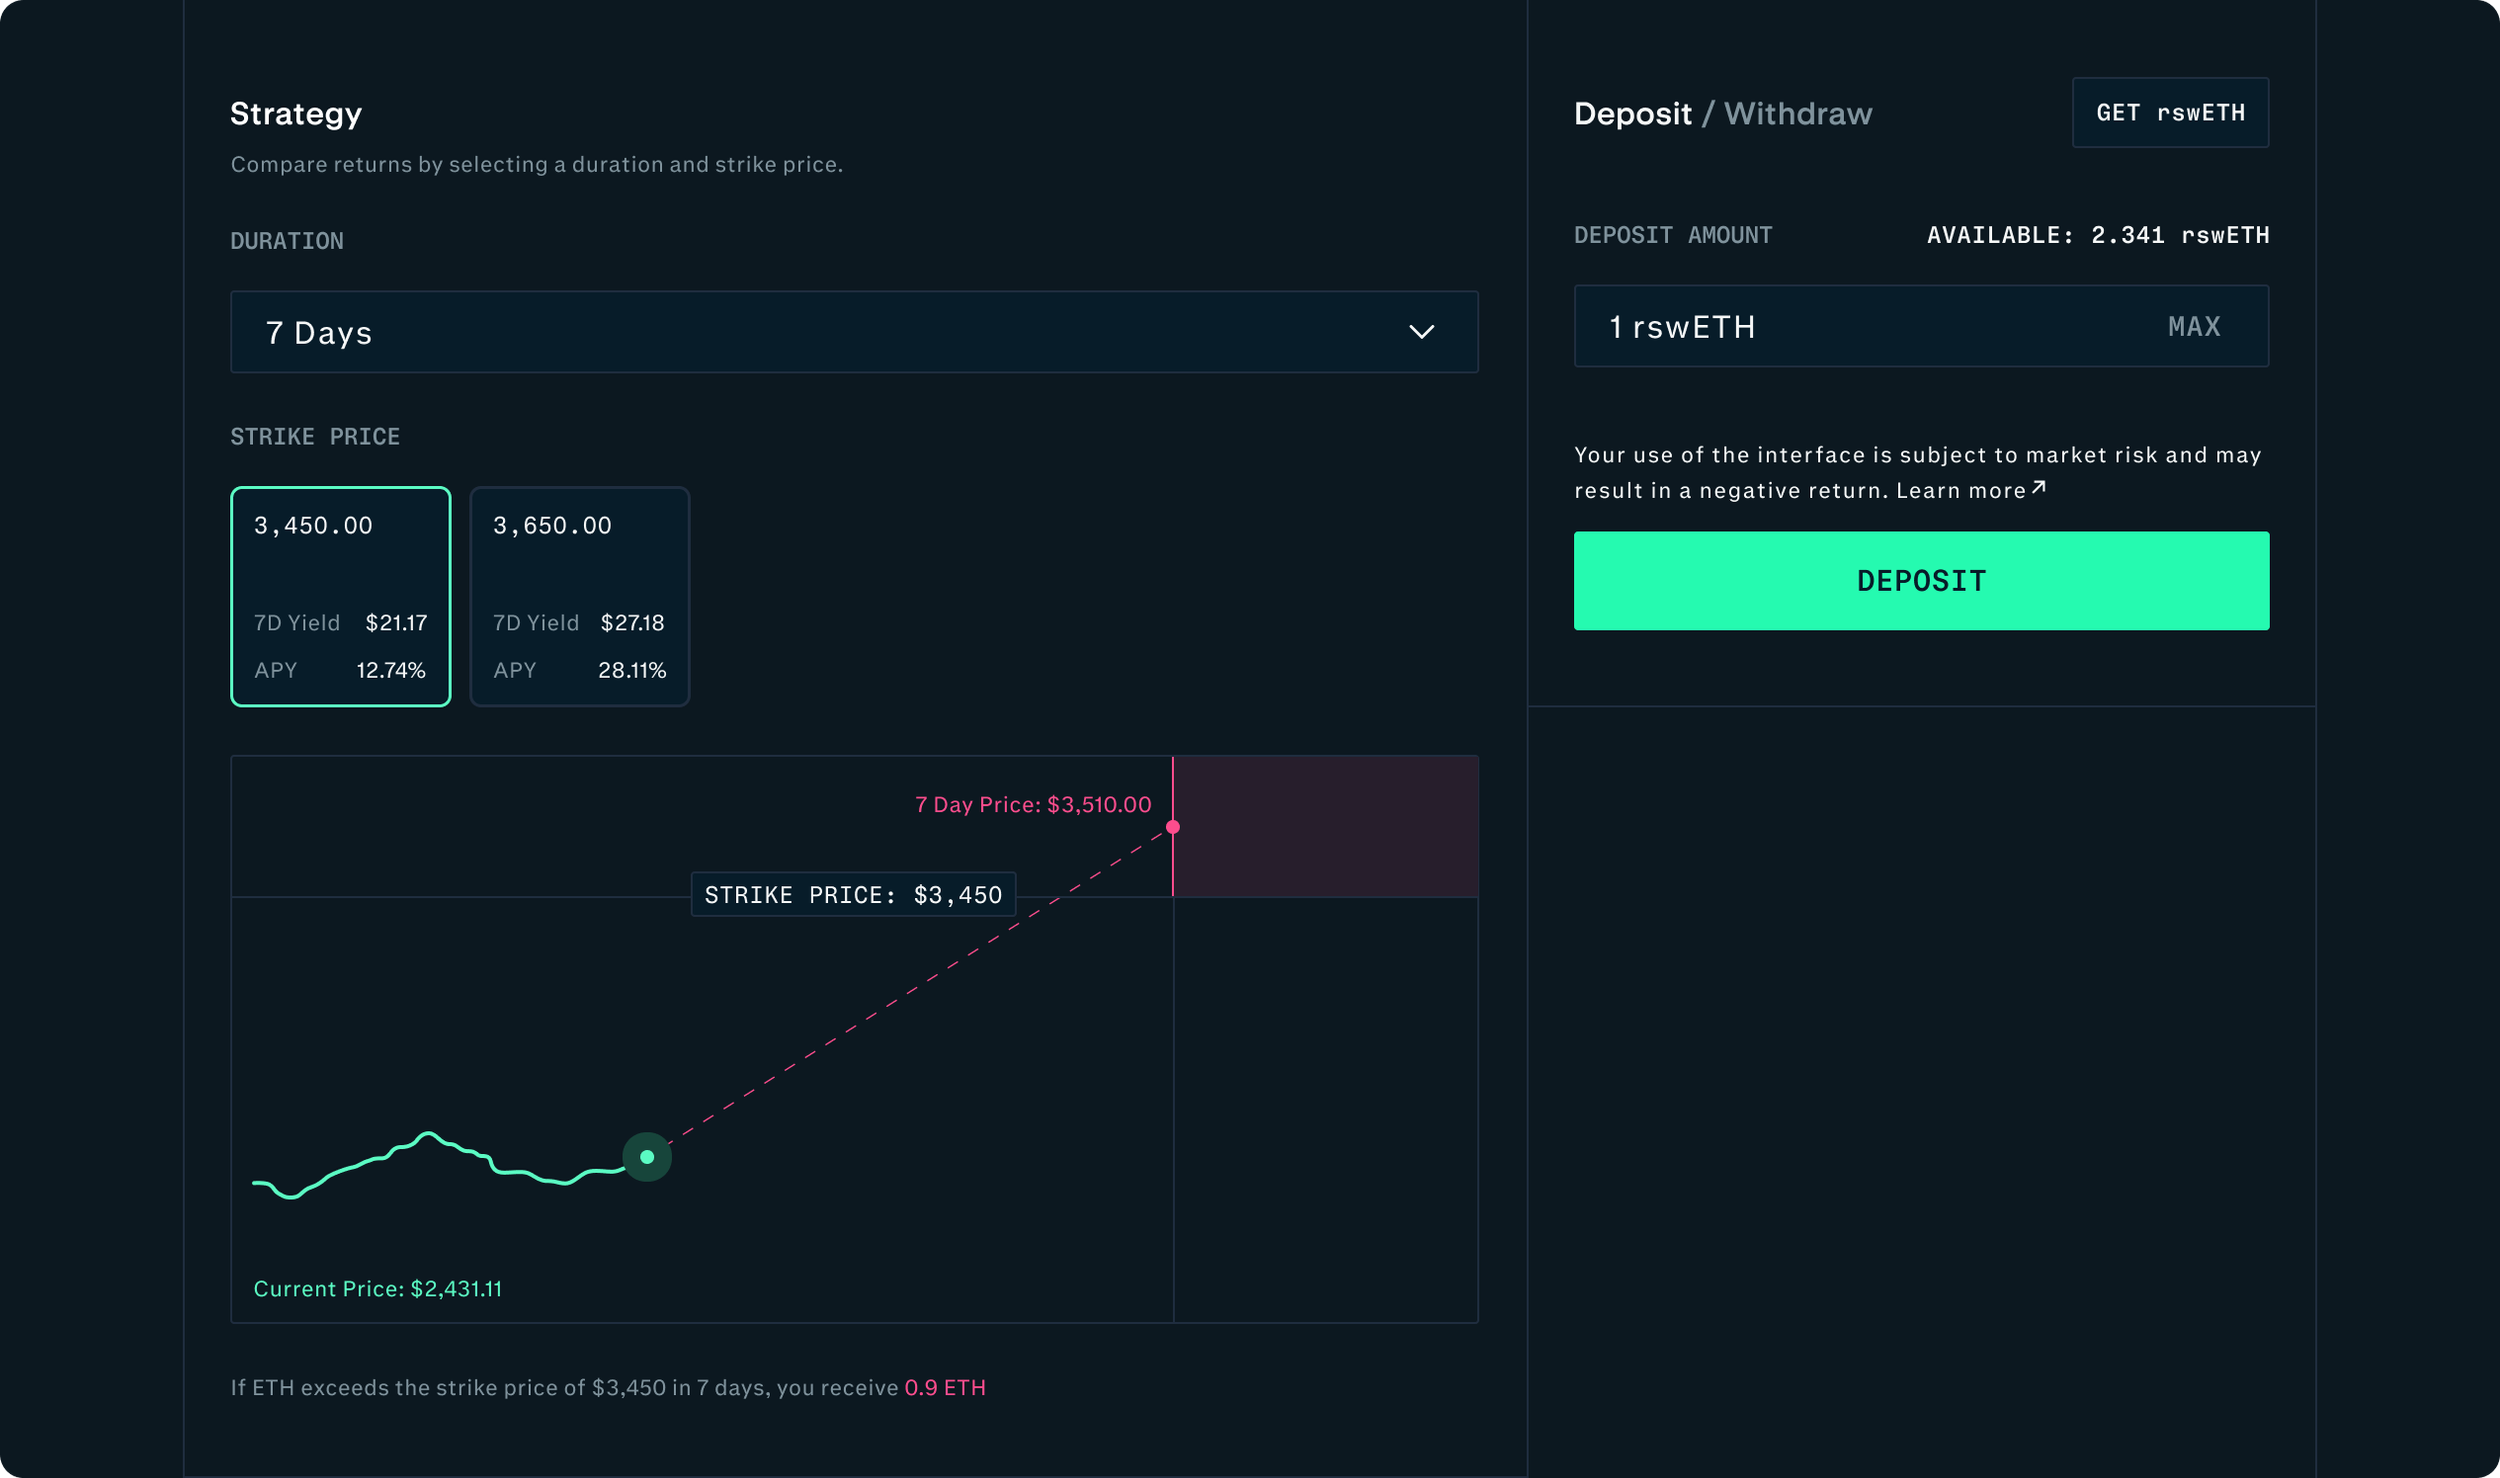This screenshot has width=2500, height=1478.
Task: Select the 7 Day Price point on the chart
Action: click(1173, 827)
